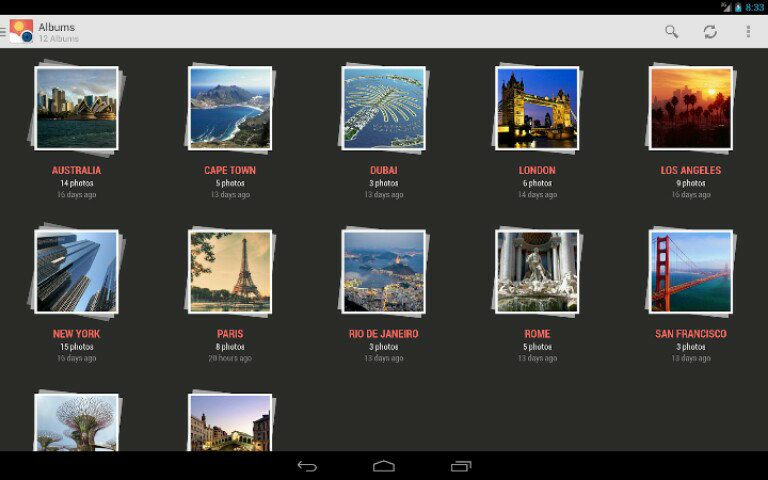
Task: Click '14 photos' under Australia
Action: click(76, 183)
